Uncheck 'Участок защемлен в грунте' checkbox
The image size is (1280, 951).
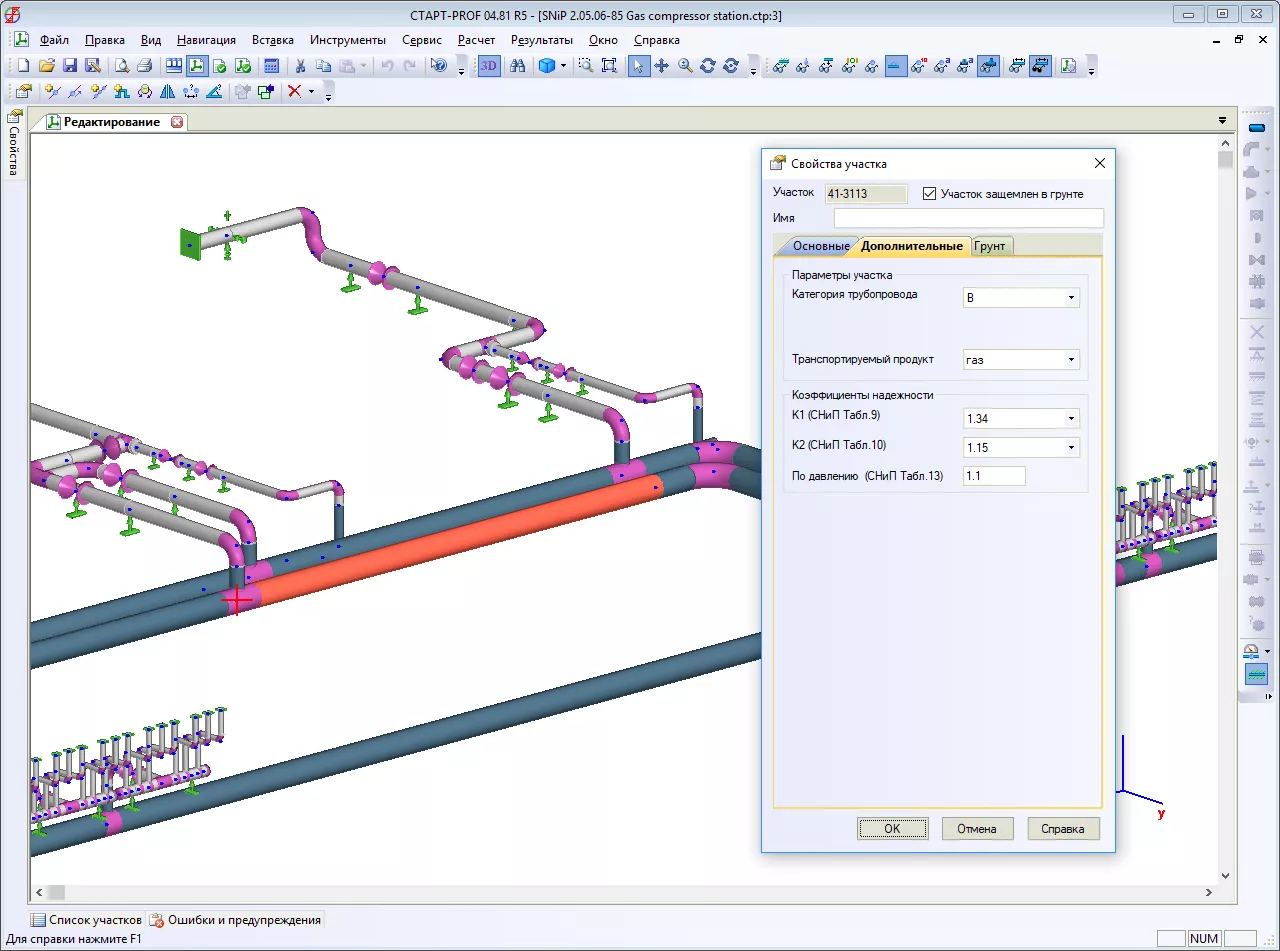(930, 193)
